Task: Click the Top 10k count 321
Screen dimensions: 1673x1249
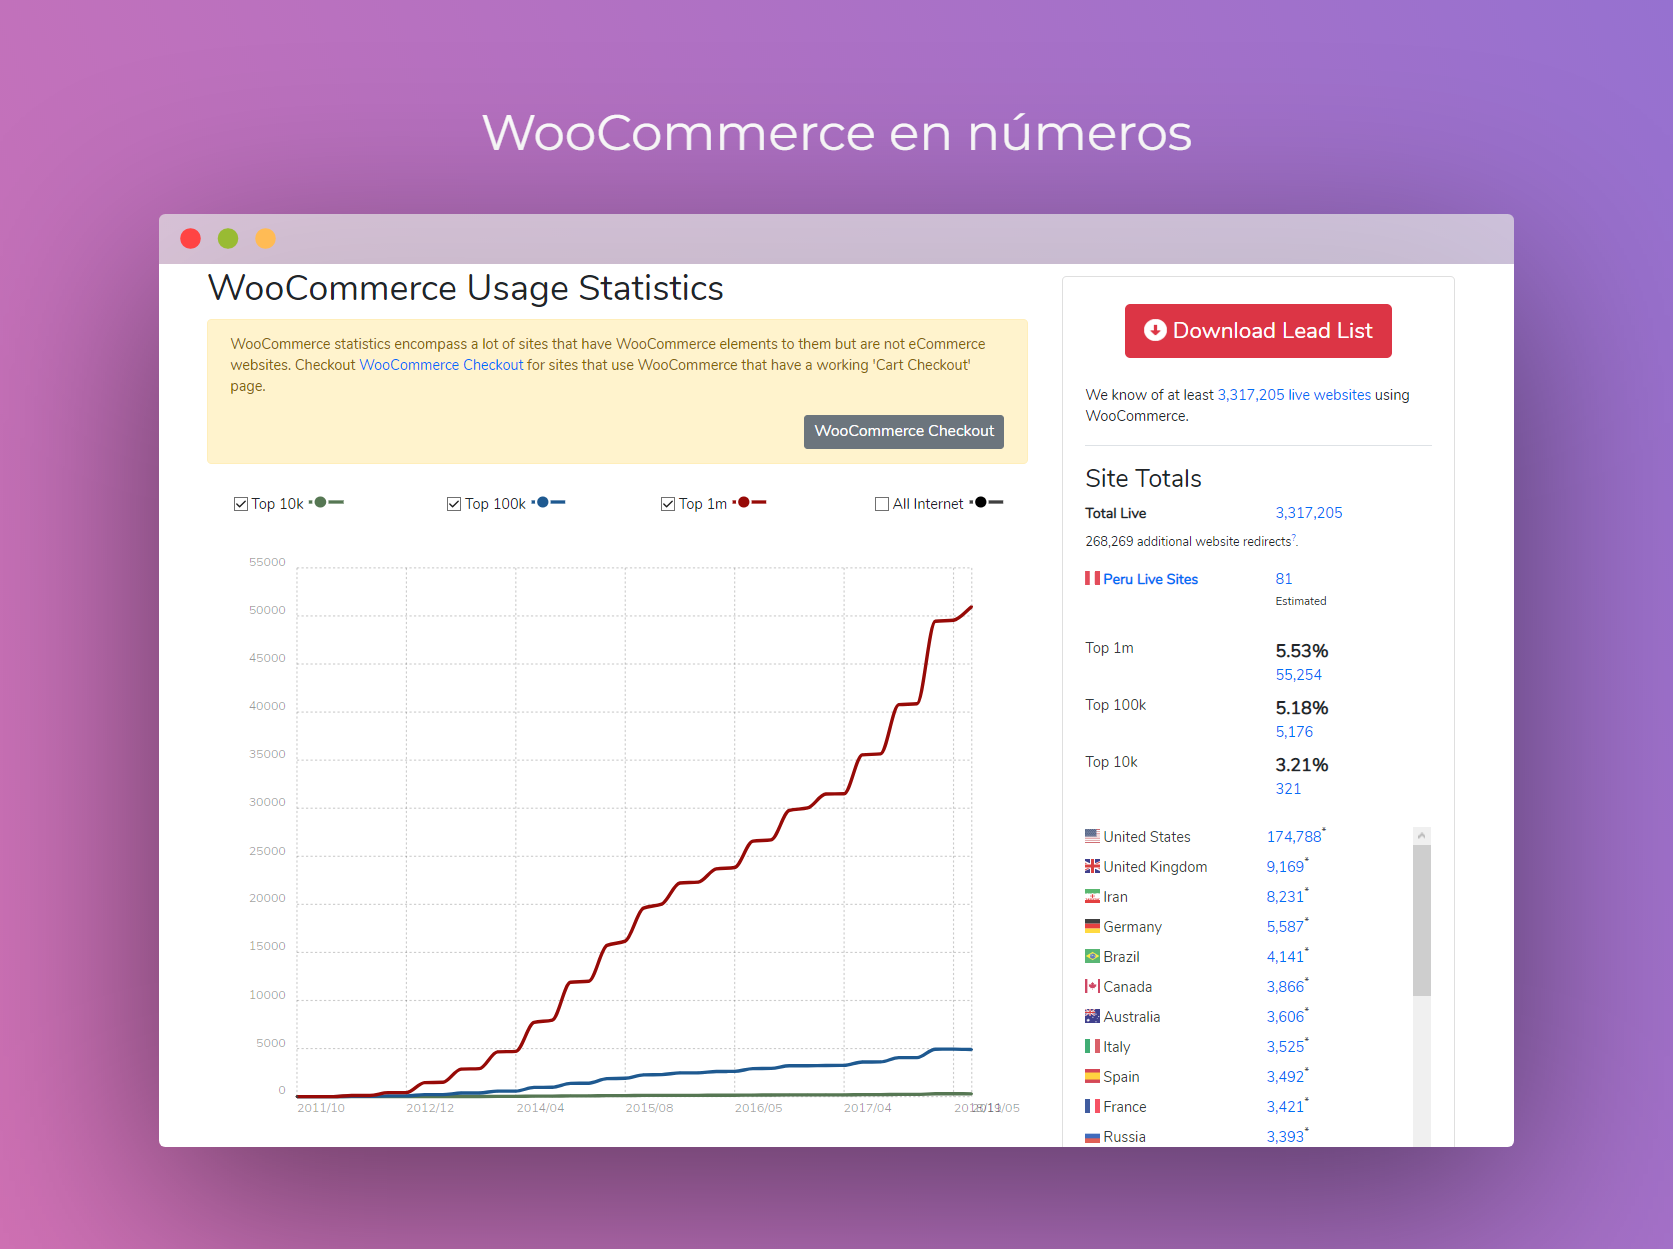Action: [x=1288, y=789]
